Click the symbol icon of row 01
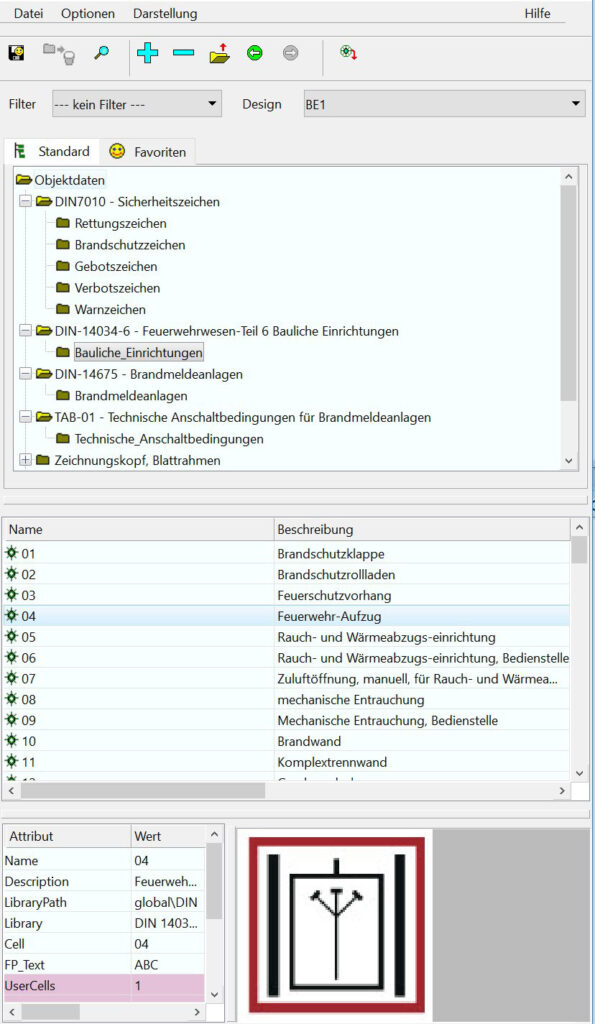The height and width of the screenshot is (1024, 595). click(x=12, y=554)
